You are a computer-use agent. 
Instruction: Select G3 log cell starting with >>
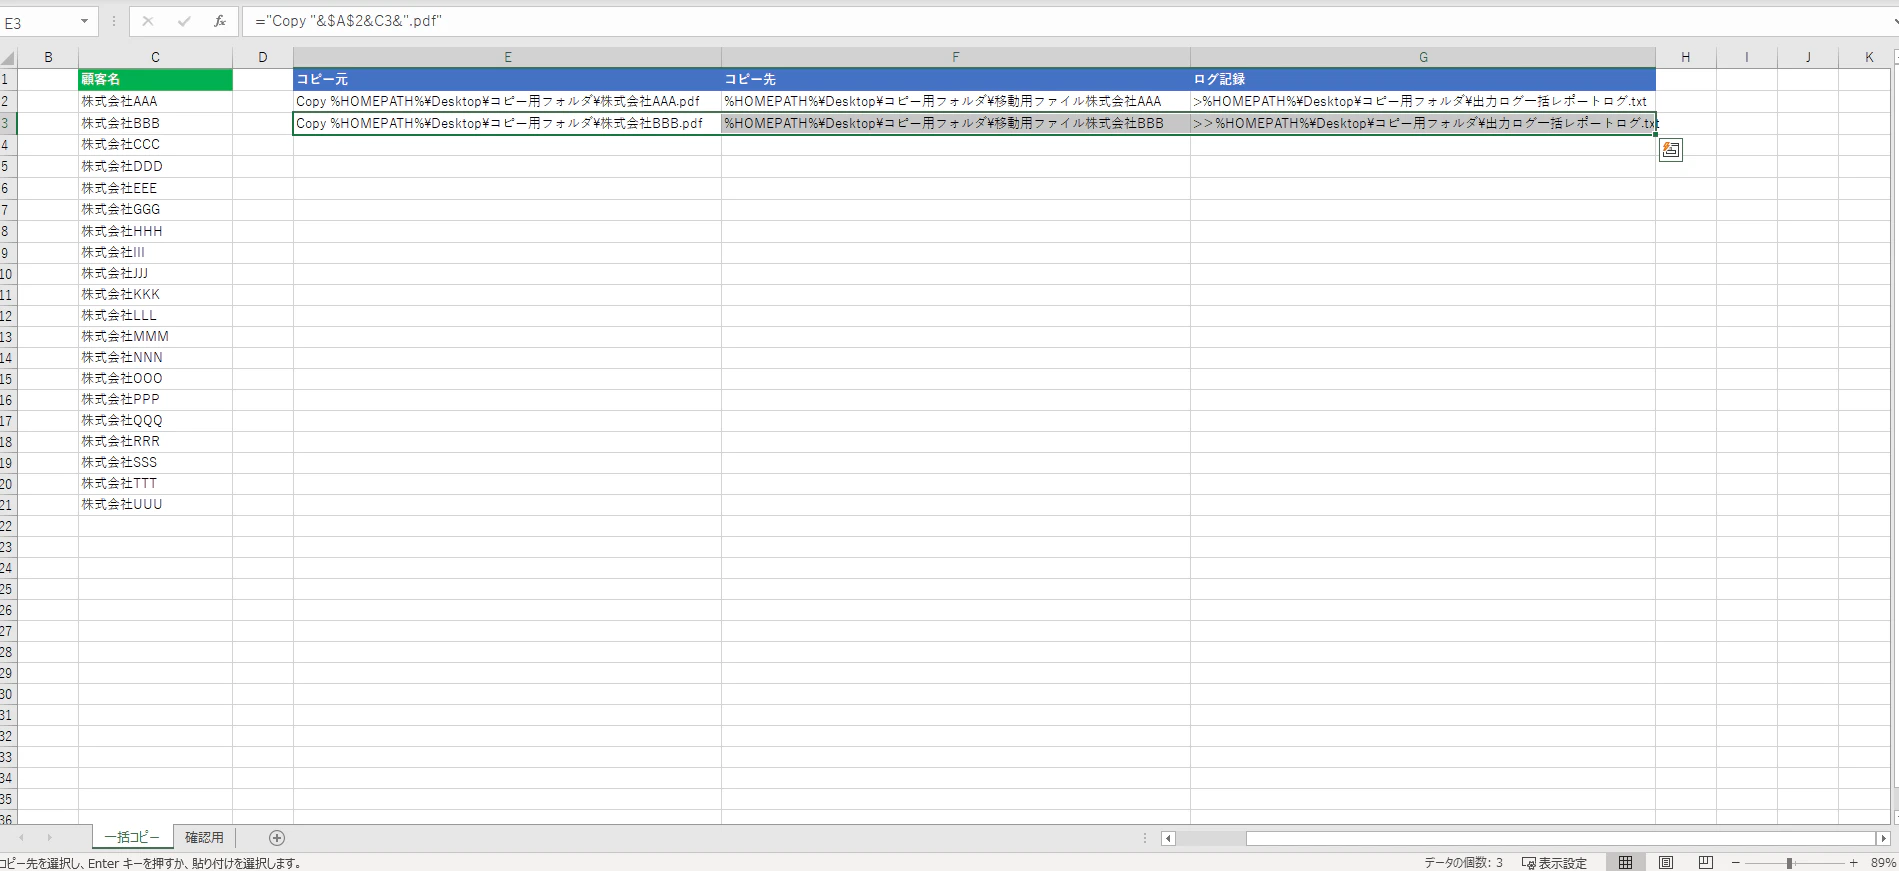click(1423, 123)
